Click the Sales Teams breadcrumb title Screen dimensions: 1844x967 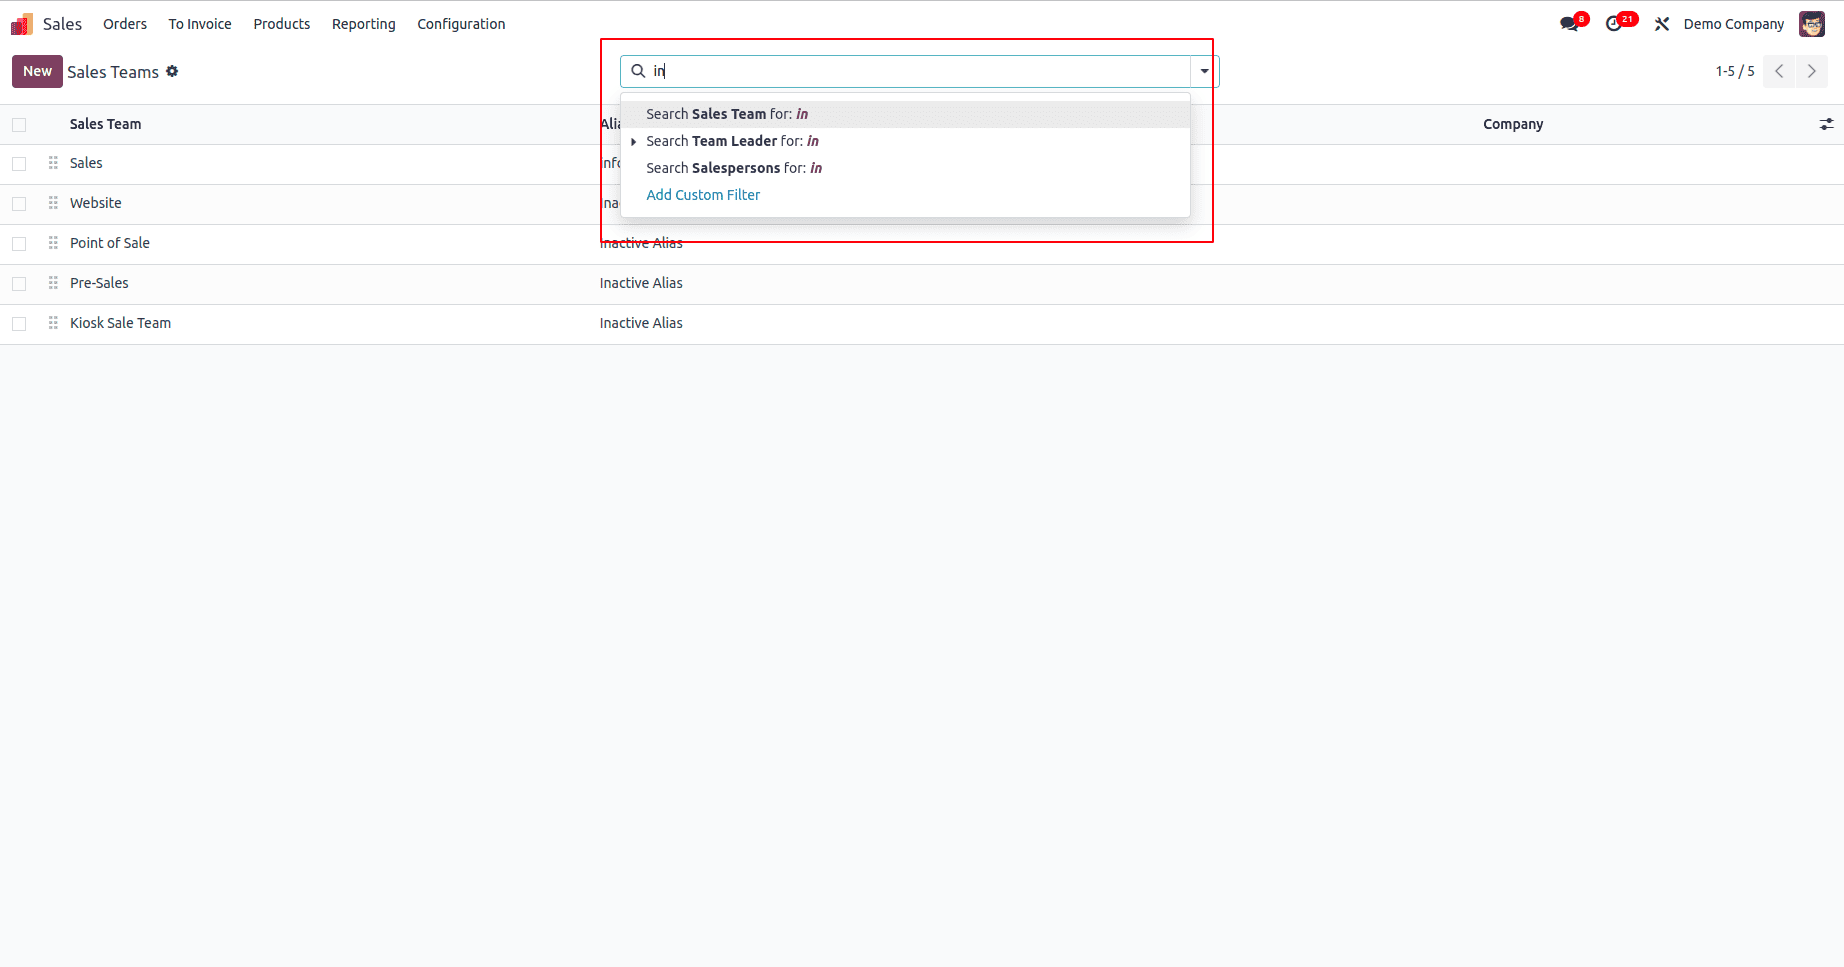113,72
